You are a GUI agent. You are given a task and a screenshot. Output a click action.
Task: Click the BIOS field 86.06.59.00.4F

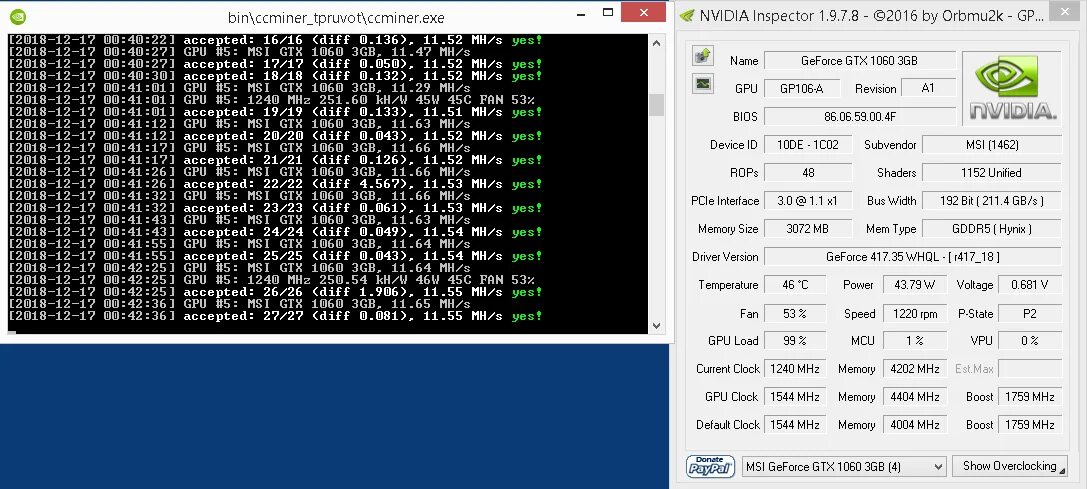coord(860,117)
